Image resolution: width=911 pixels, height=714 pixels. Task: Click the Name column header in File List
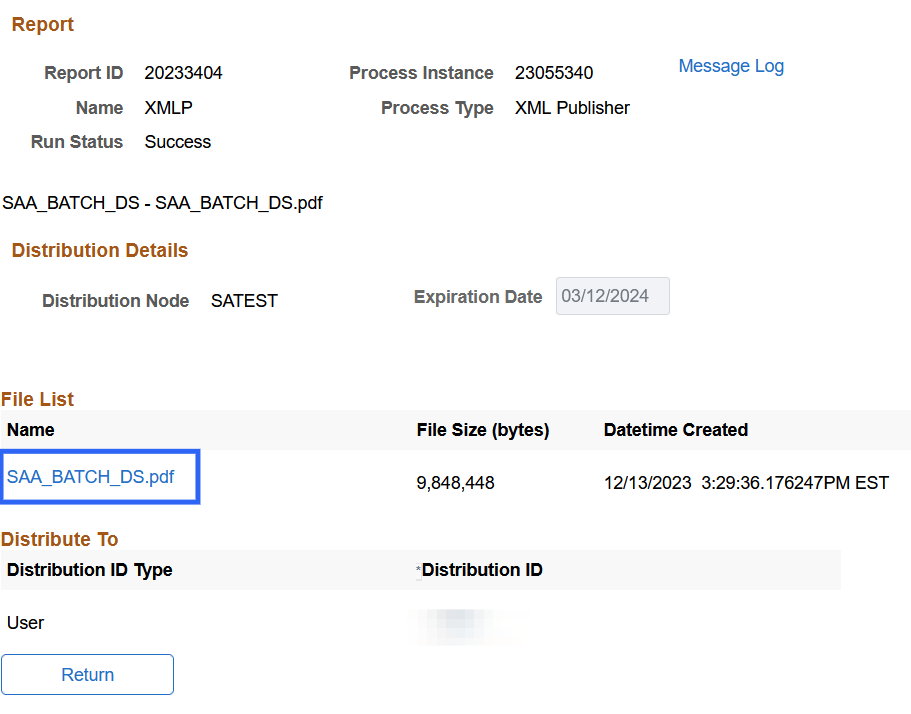pyautogui.click(x=31, y=430)
